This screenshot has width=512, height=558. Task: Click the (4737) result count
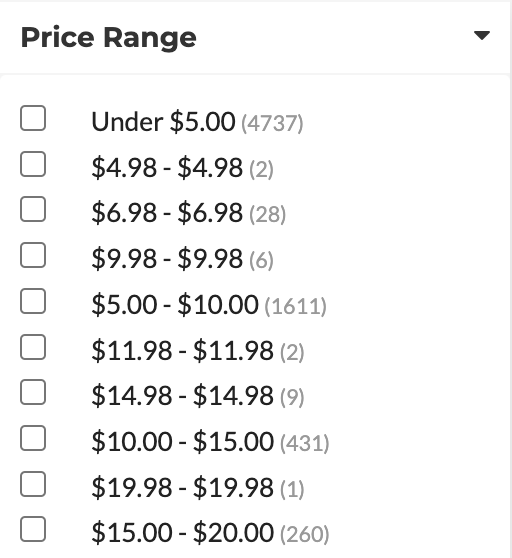click(272, 123)
